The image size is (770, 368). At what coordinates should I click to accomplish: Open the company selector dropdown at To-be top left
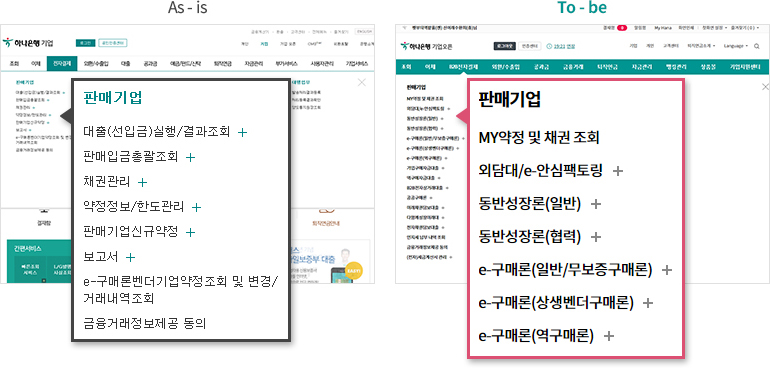pos(440,28)
